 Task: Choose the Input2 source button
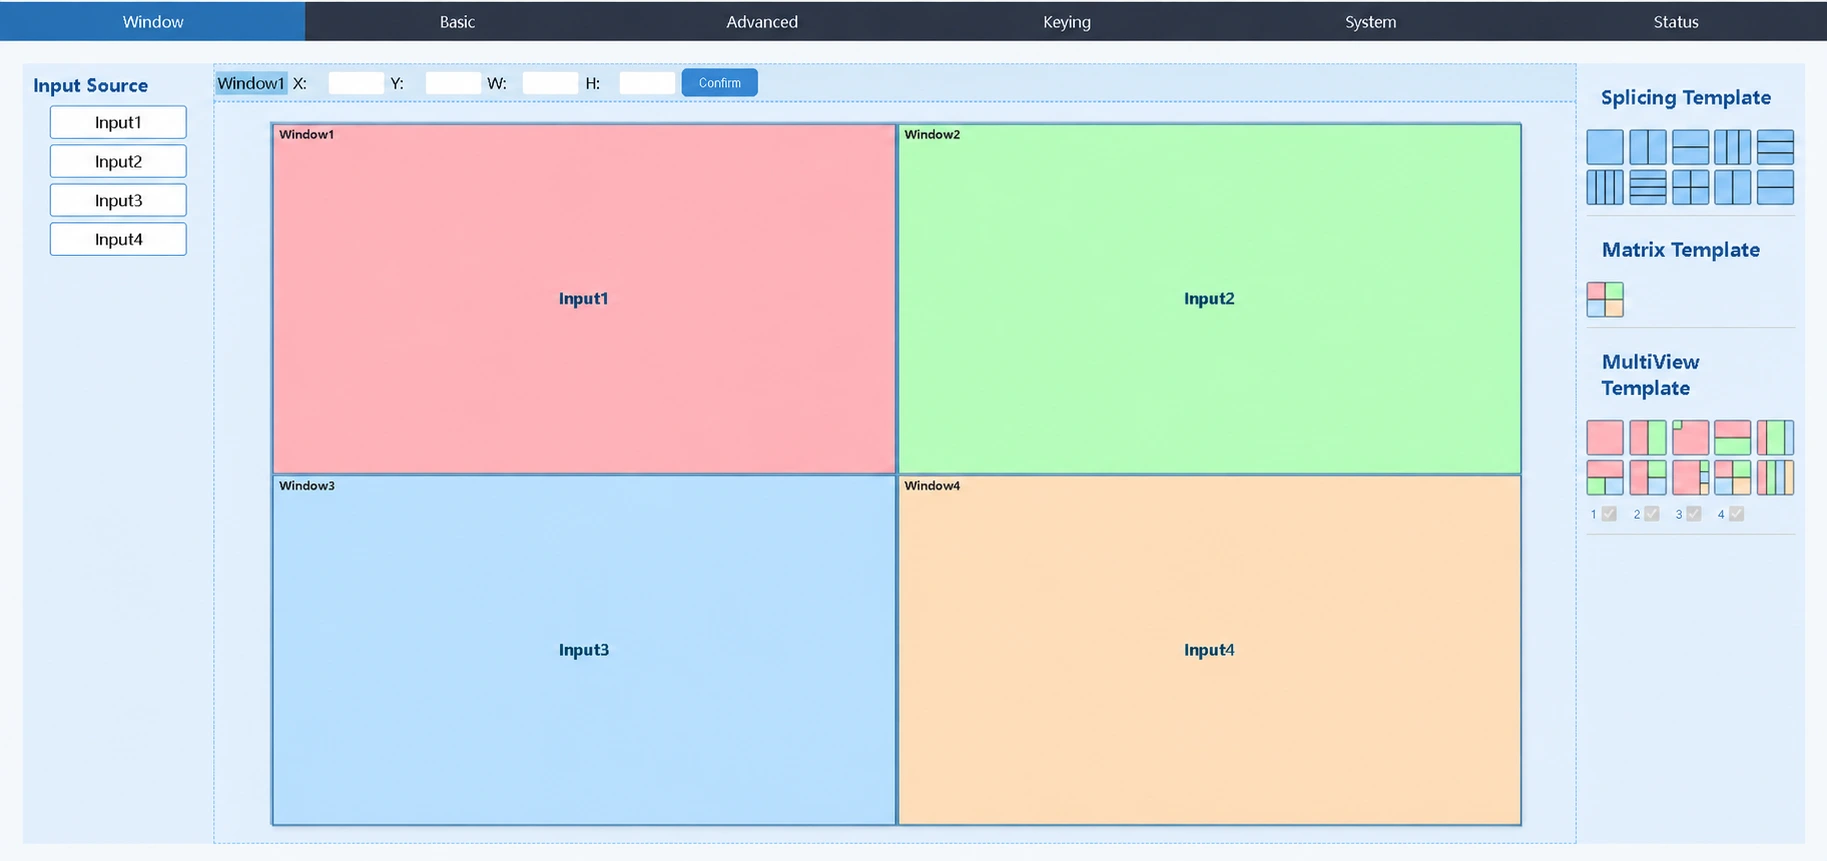[x=118, y=161]
